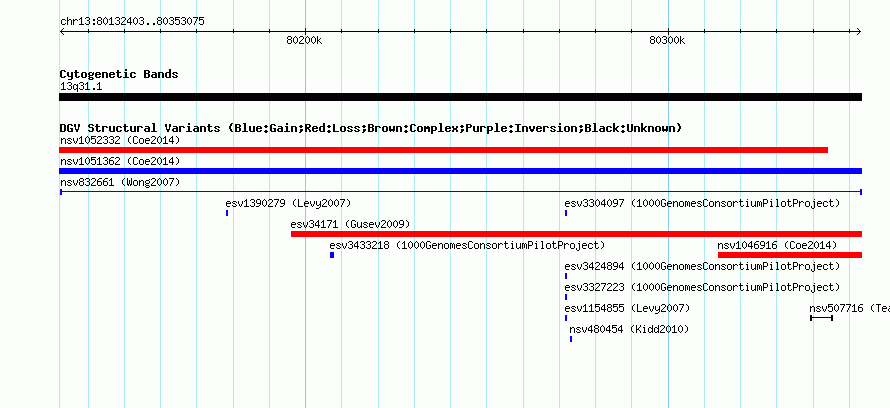Click the right arrowhead of the ruler

point(859,32)
